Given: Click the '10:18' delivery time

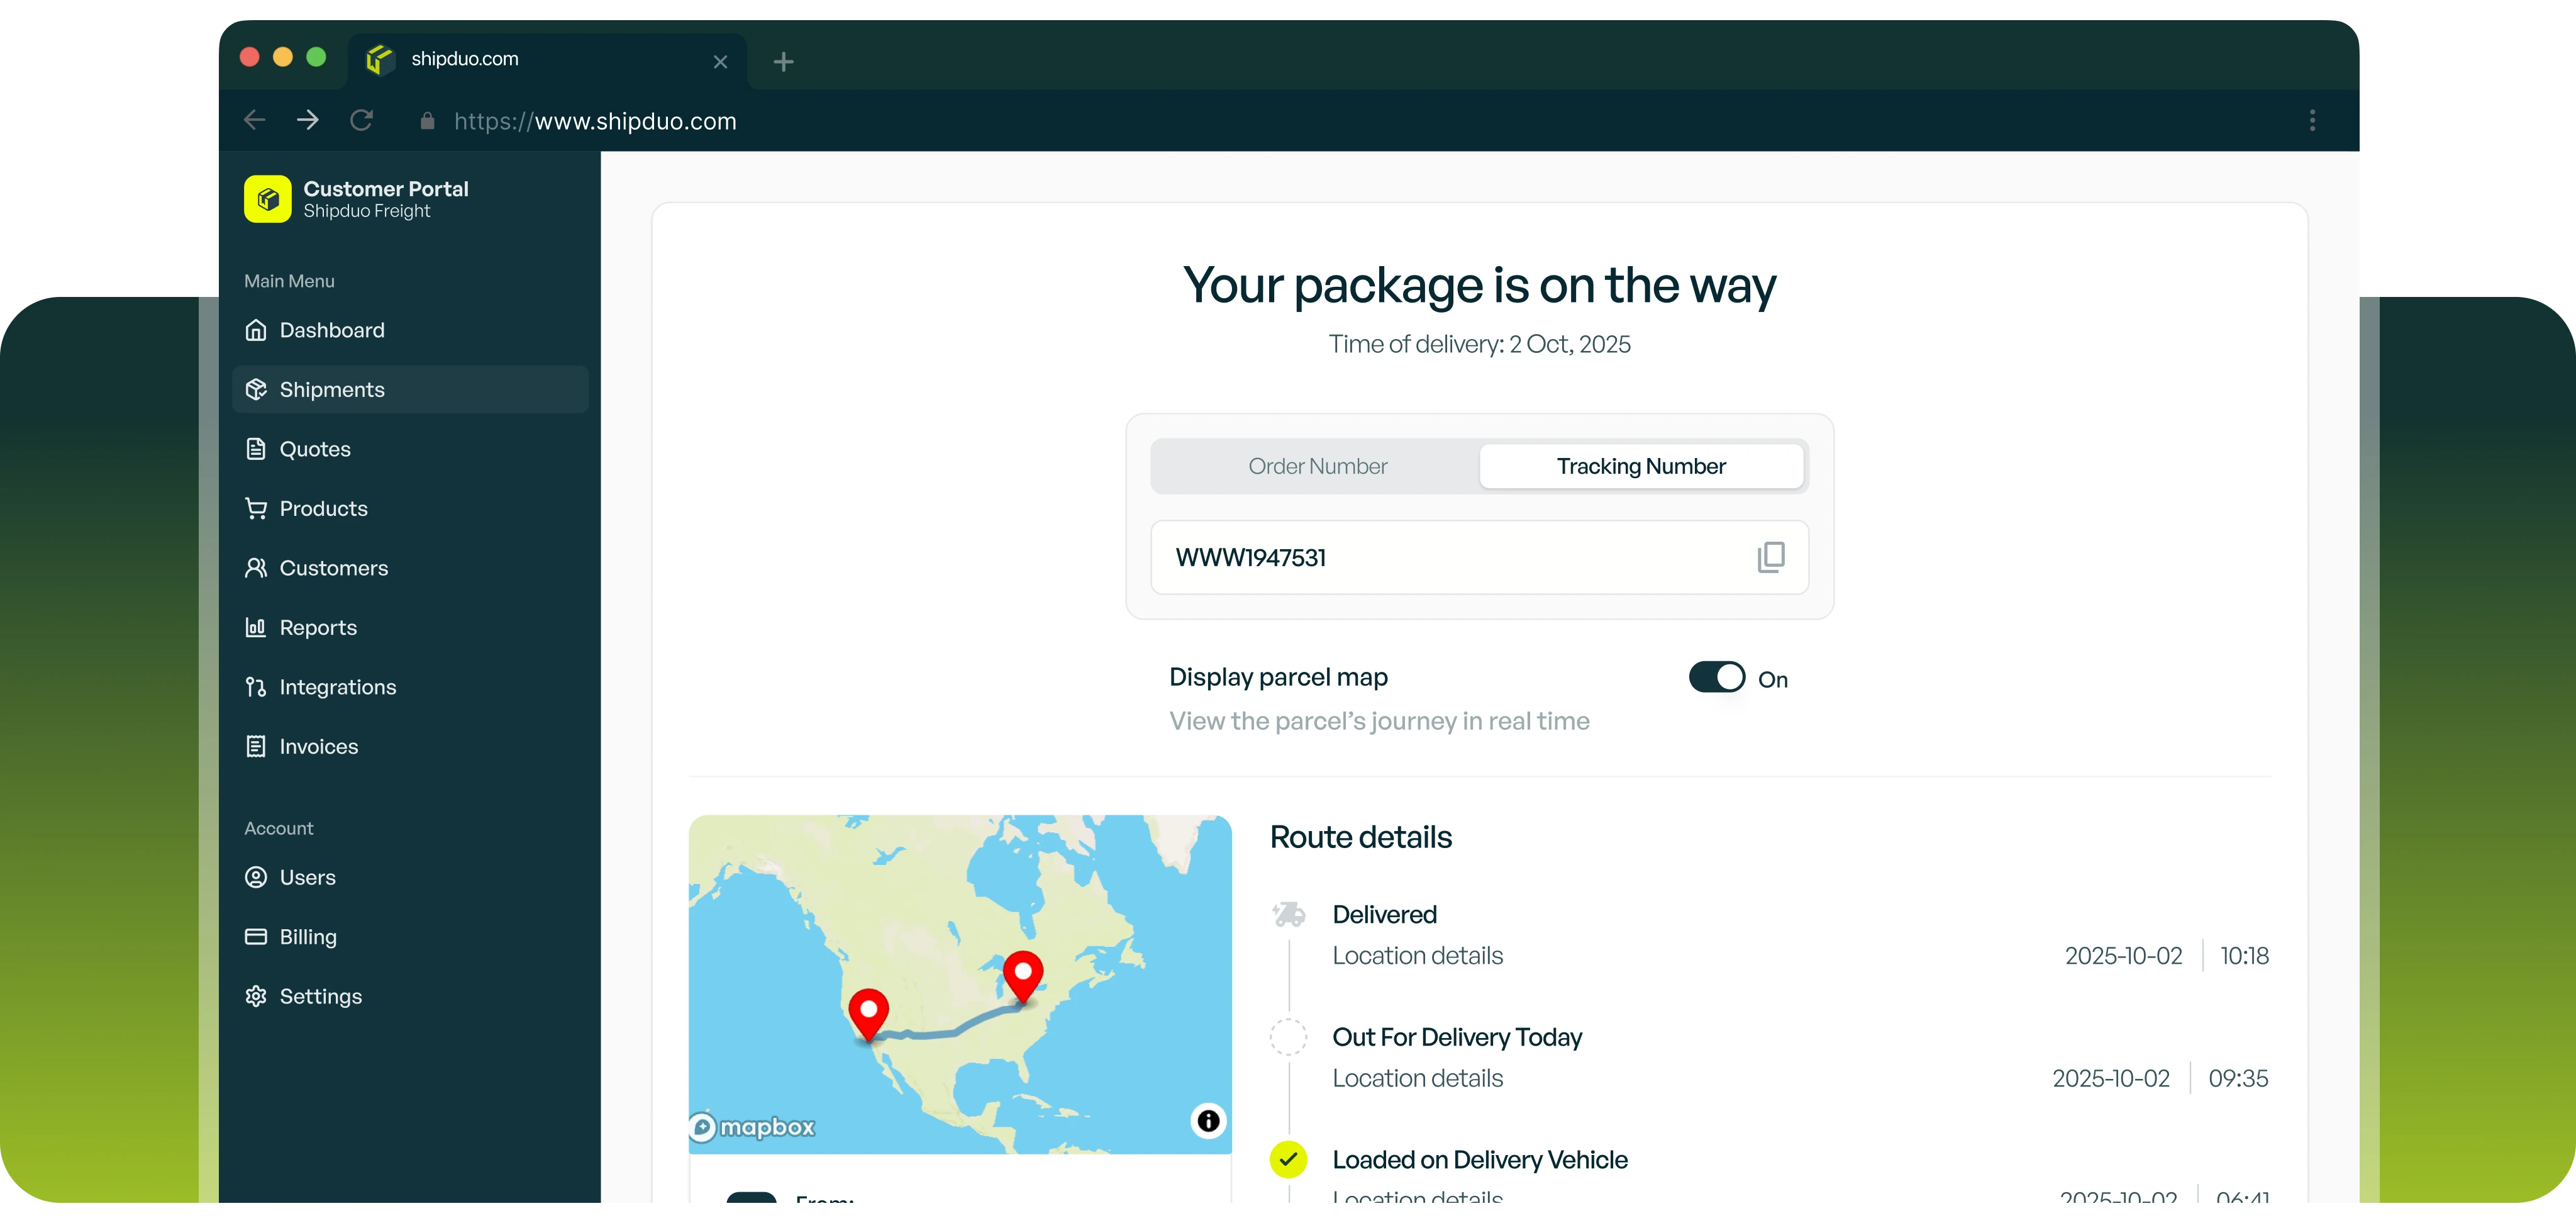Looking at the screenshot, I should 2244,956.
